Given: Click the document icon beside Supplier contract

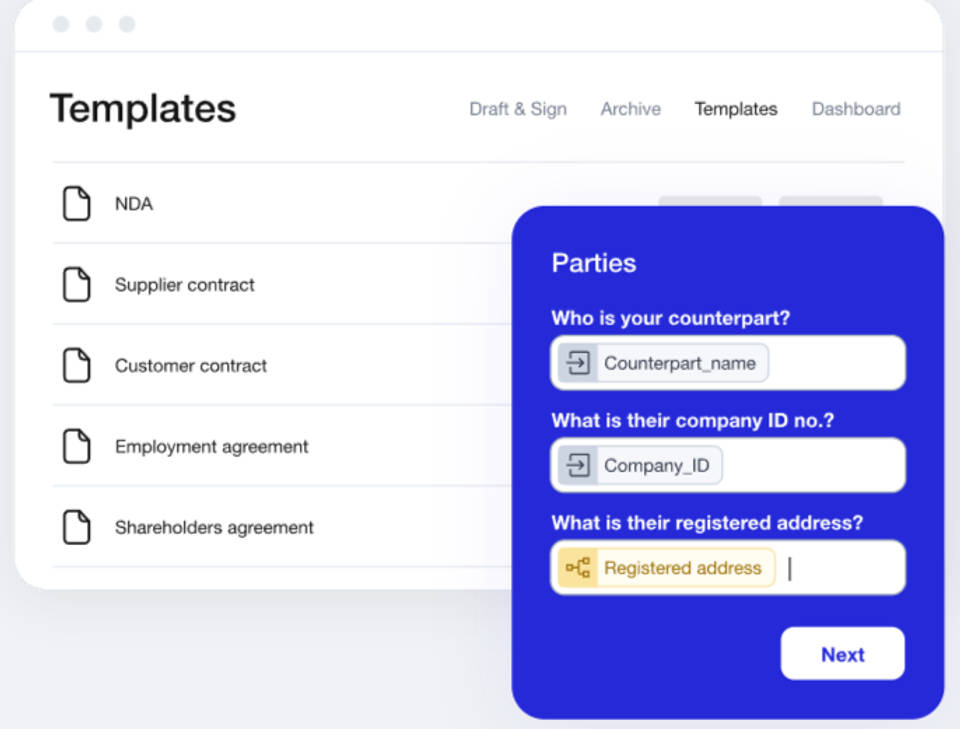Looking at the screenshot, I should [77, 284].
